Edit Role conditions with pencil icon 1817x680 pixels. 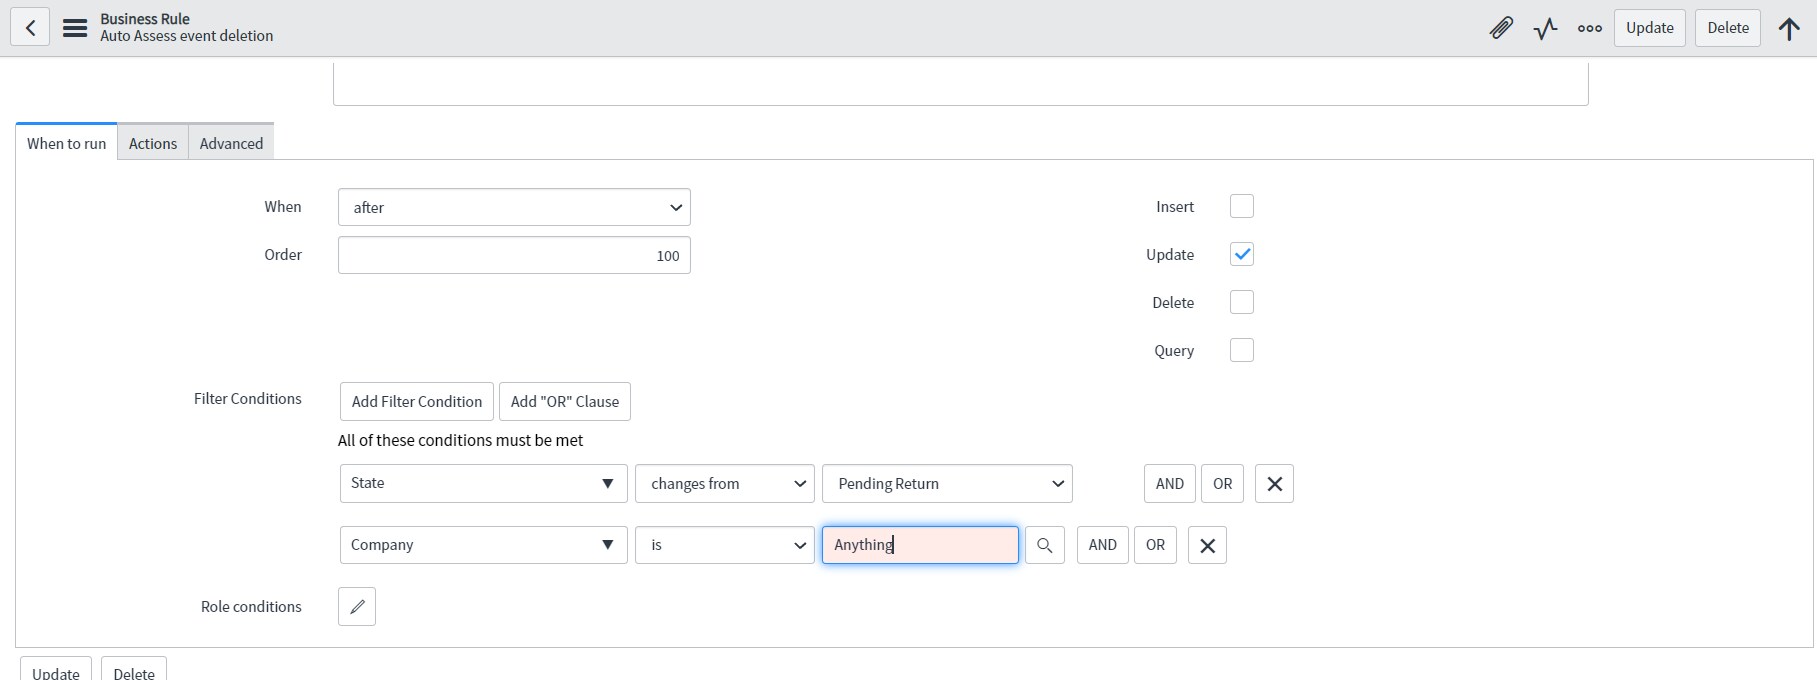point(357,607)
